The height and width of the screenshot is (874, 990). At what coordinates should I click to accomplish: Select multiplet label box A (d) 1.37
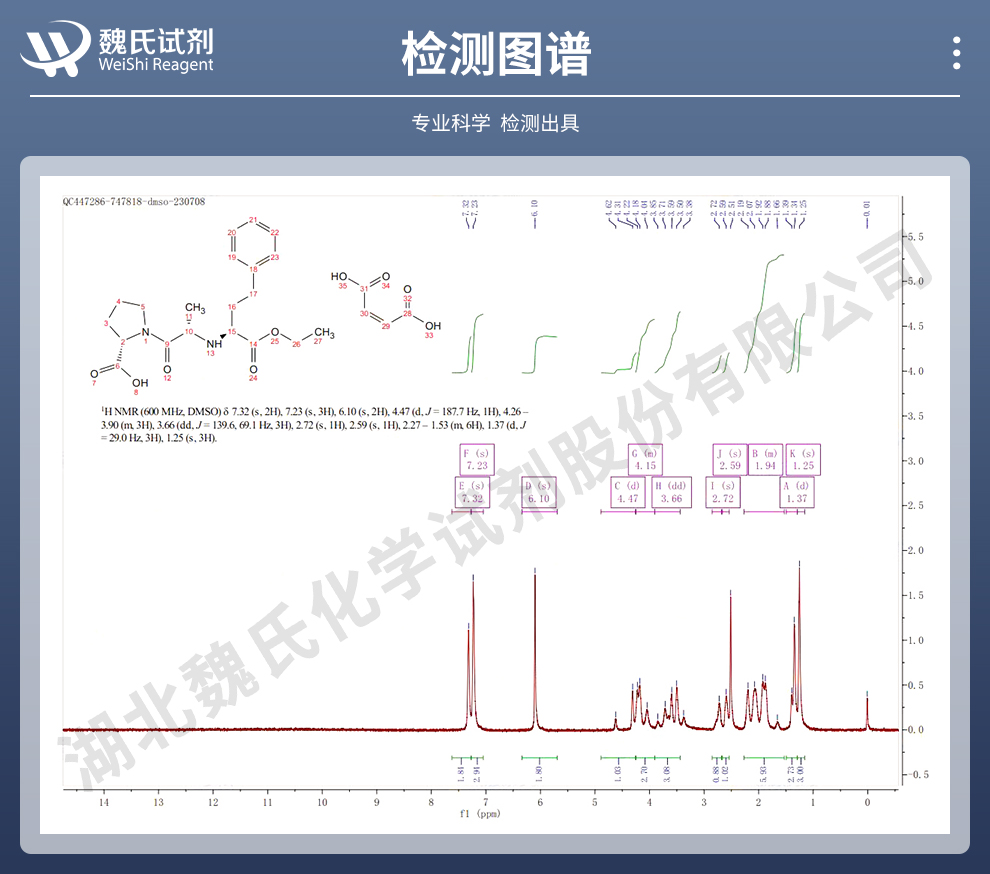pos(796,491)
